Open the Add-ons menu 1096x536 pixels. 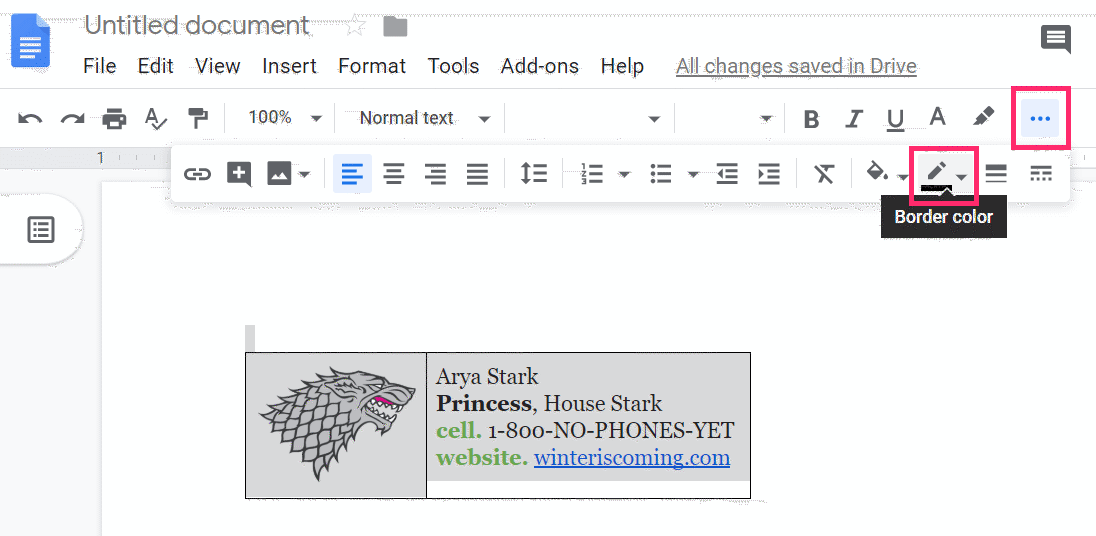[x=540, y=66]
